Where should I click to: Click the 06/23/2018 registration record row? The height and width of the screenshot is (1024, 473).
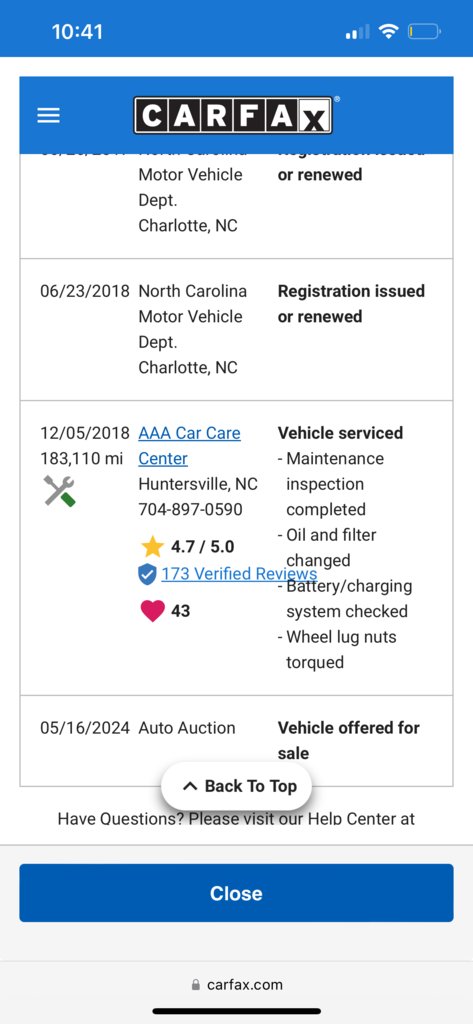[236, 330]
